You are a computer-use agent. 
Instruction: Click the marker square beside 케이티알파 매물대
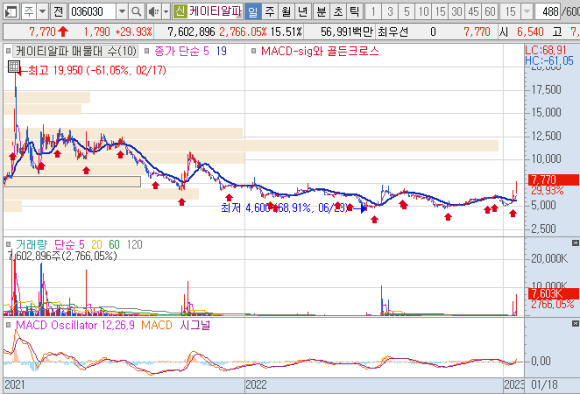[x=9, y=51]
